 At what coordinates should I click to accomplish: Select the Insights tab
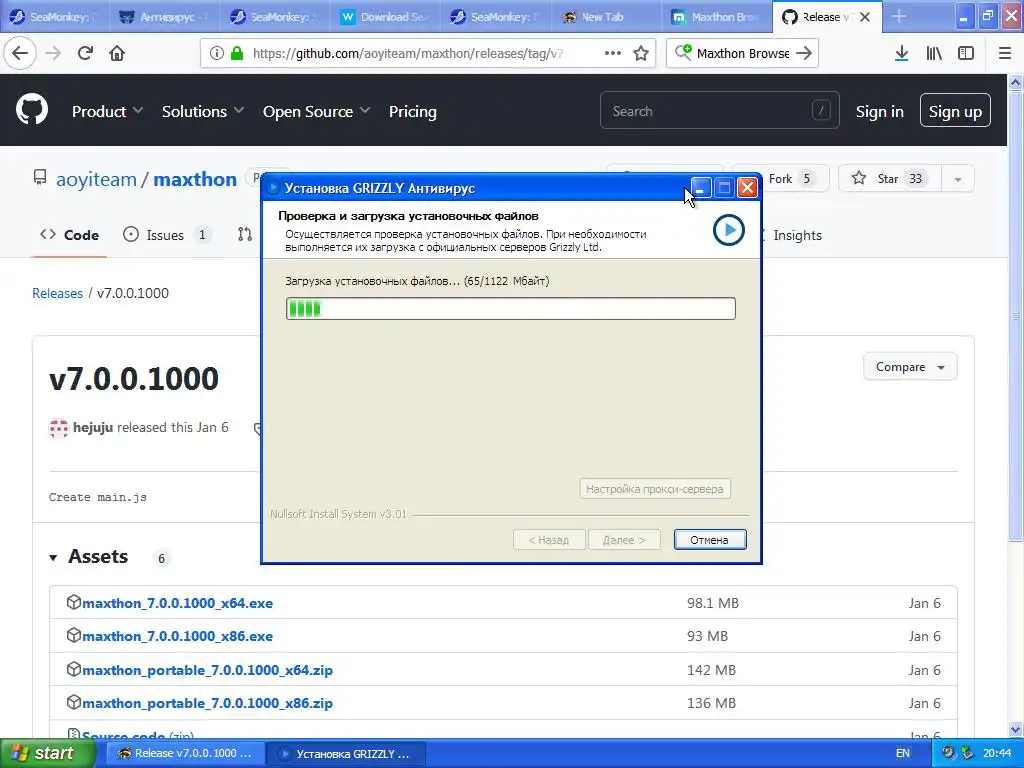point(797,235)
